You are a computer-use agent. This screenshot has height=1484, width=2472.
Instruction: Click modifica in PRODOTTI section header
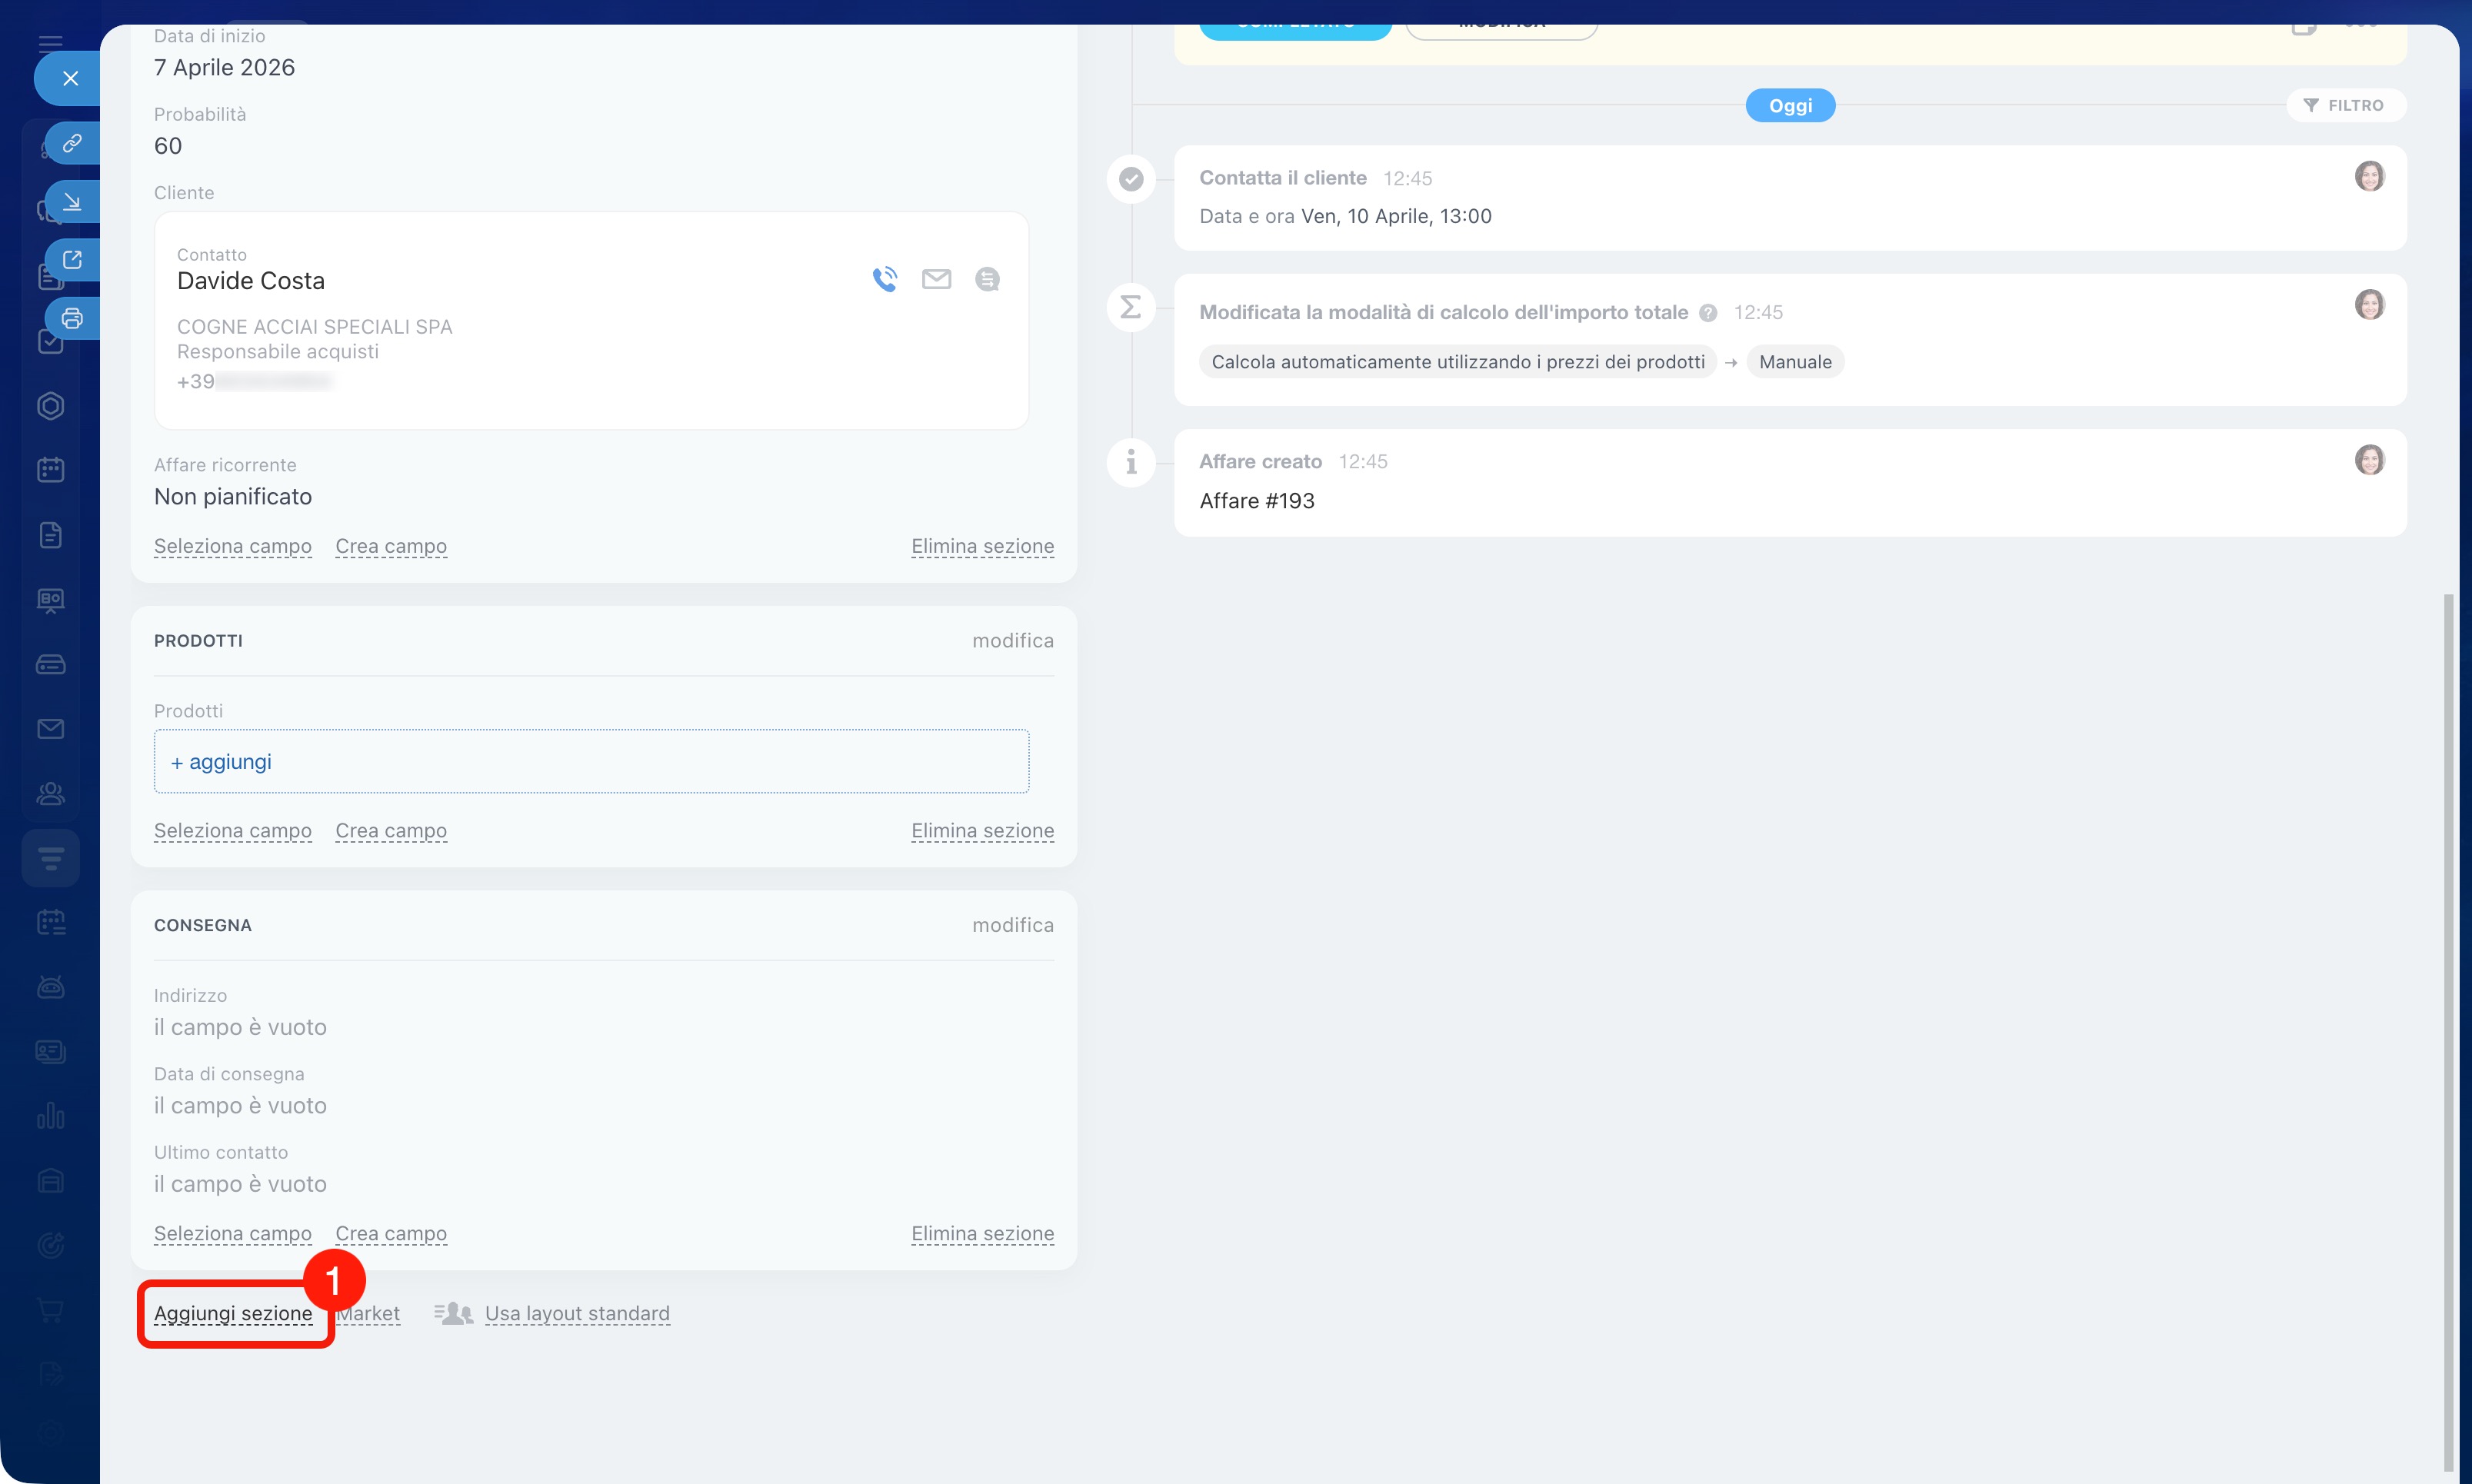tap(1012, 640)
